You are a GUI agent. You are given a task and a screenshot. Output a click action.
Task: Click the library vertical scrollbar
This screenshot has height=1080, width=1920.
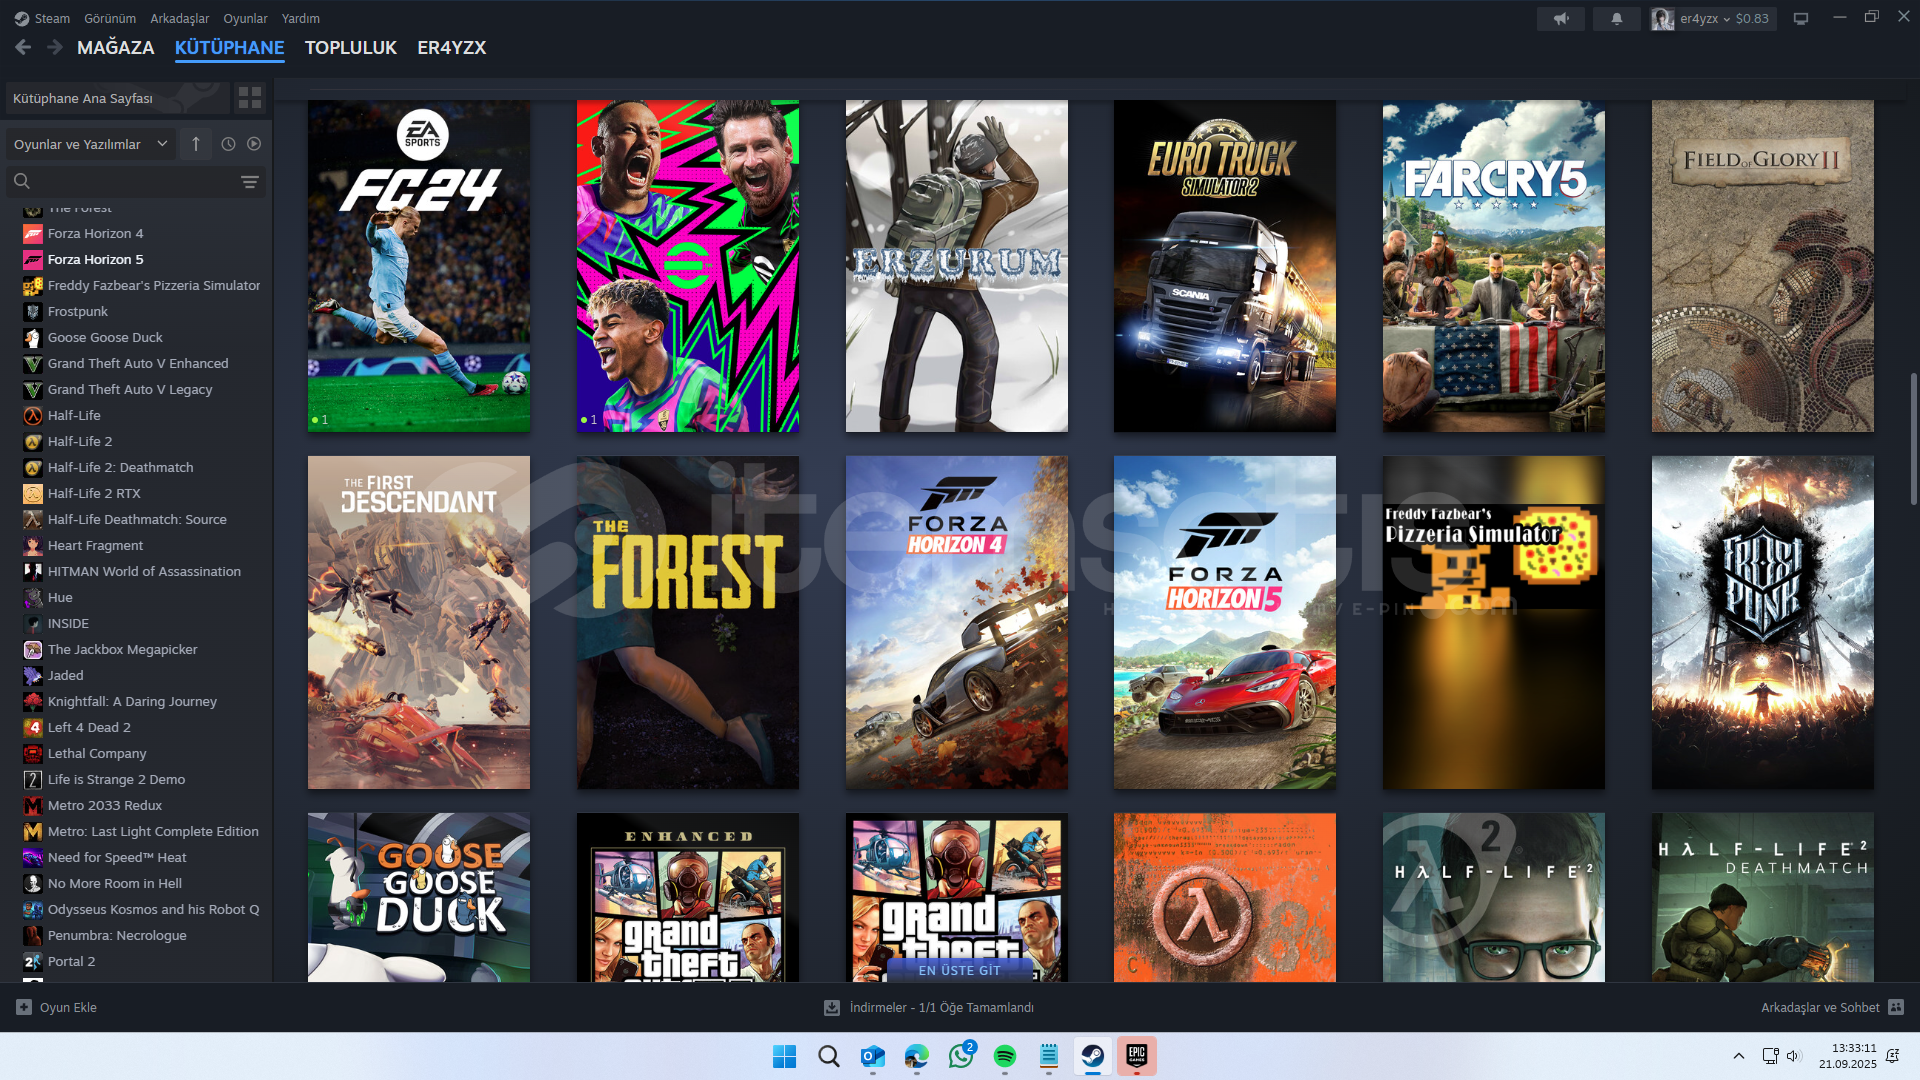click(1913, 438)
